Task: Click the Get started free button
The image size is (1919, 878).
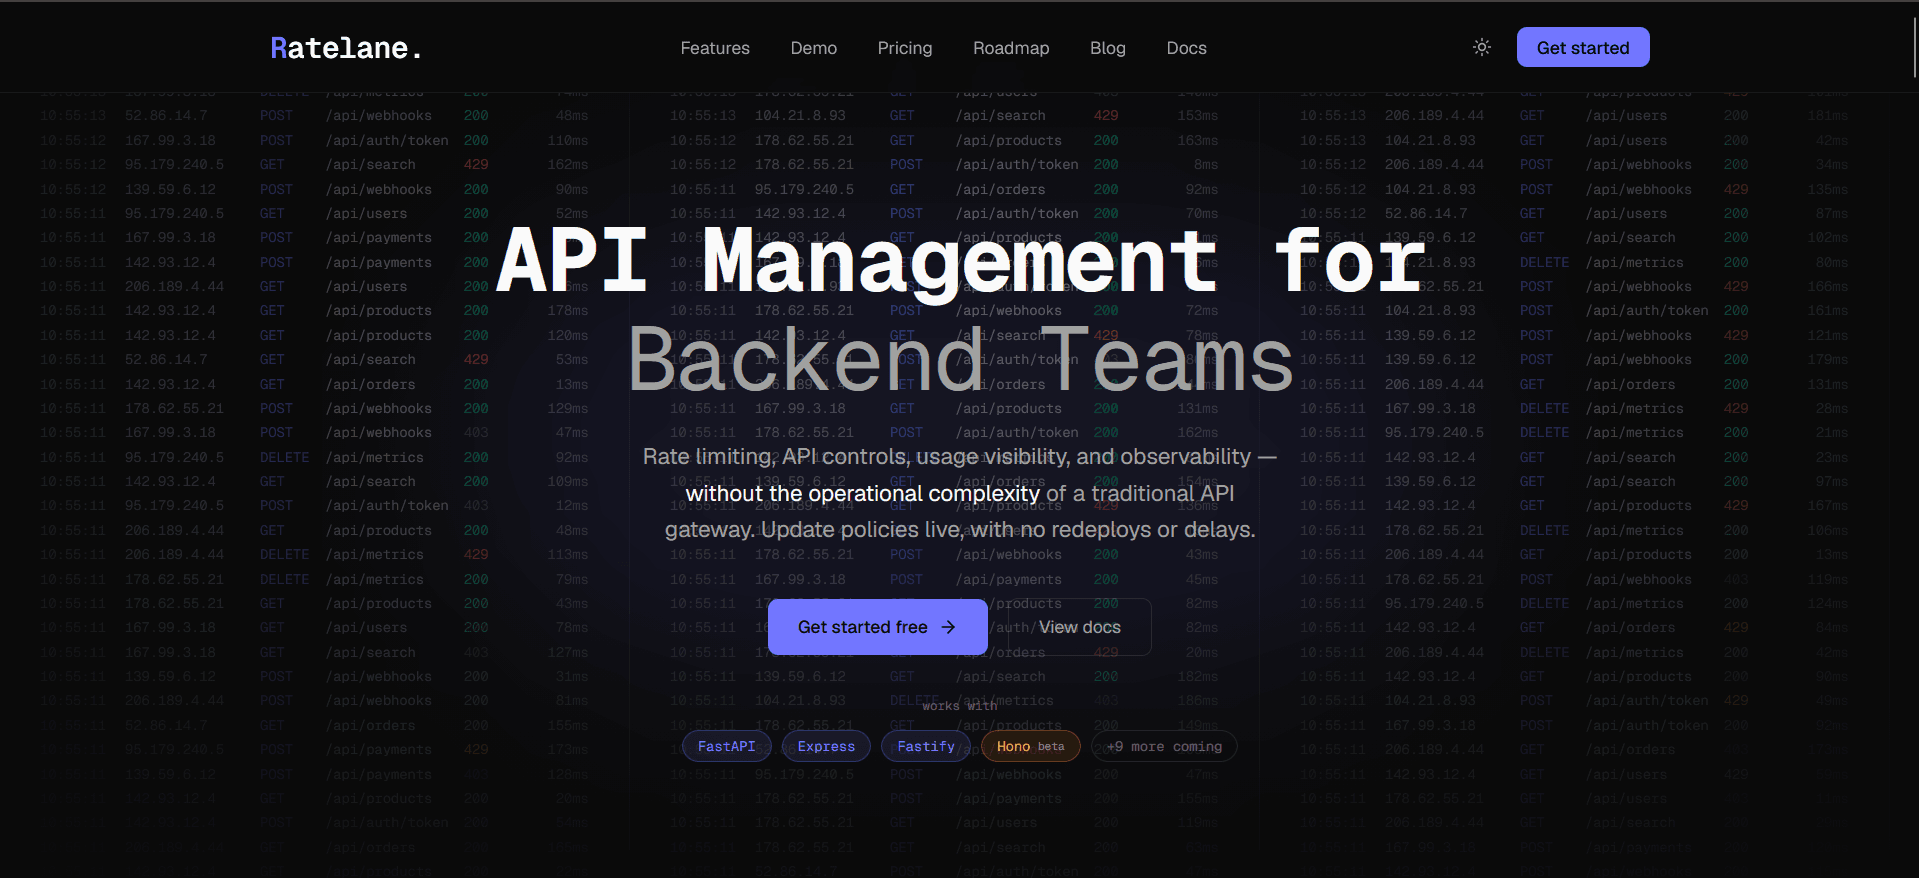Action: tap(878, 627)
